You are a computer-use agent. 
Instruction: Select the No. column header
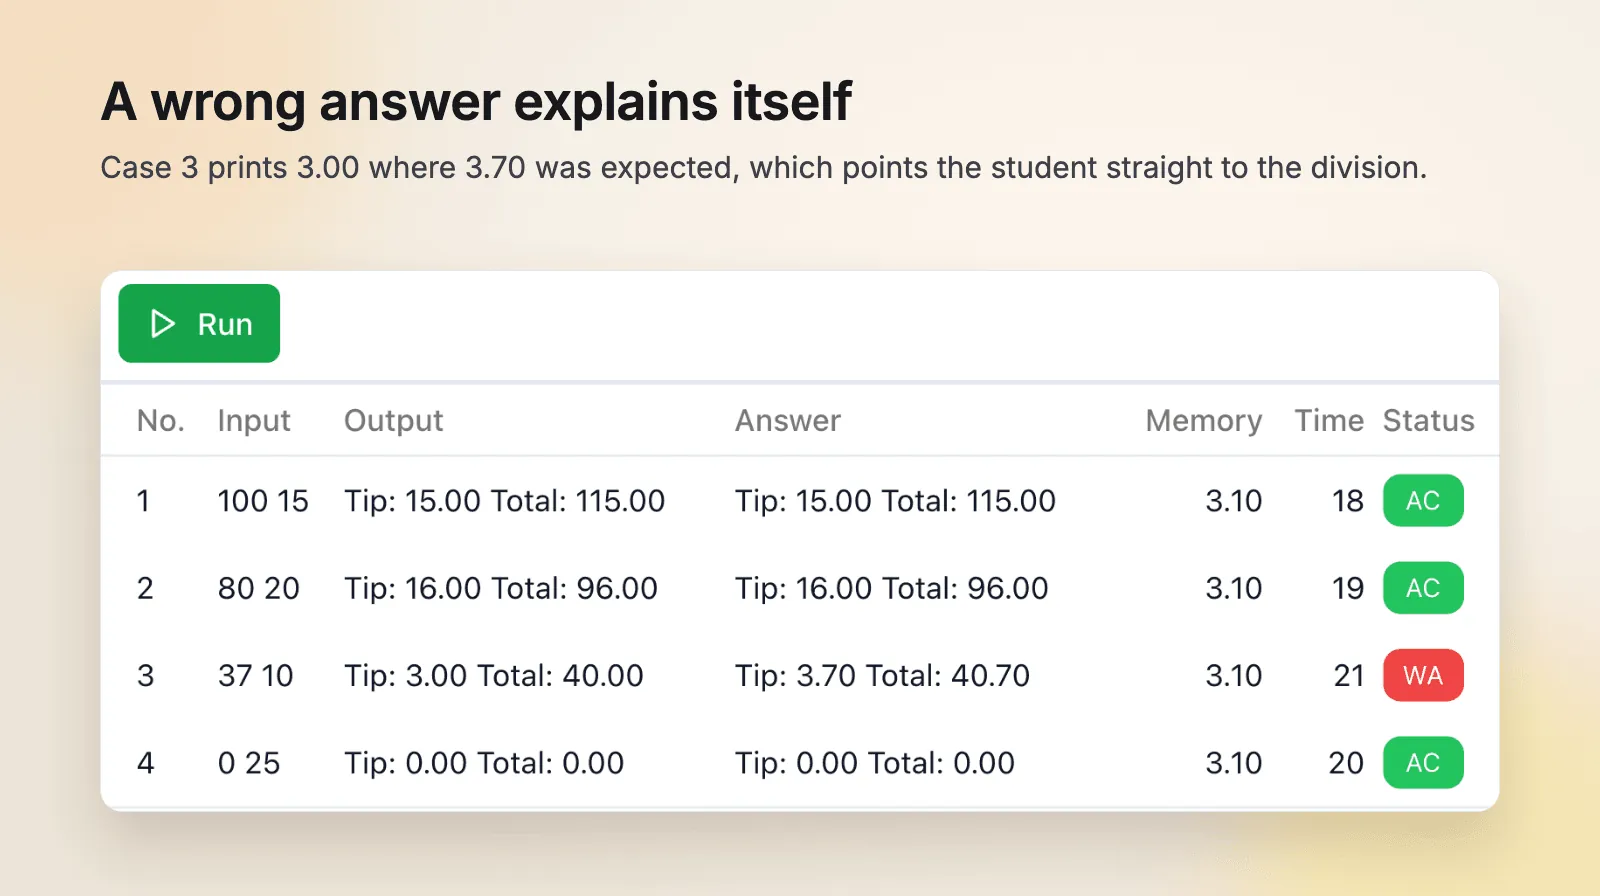pos(160,420)
